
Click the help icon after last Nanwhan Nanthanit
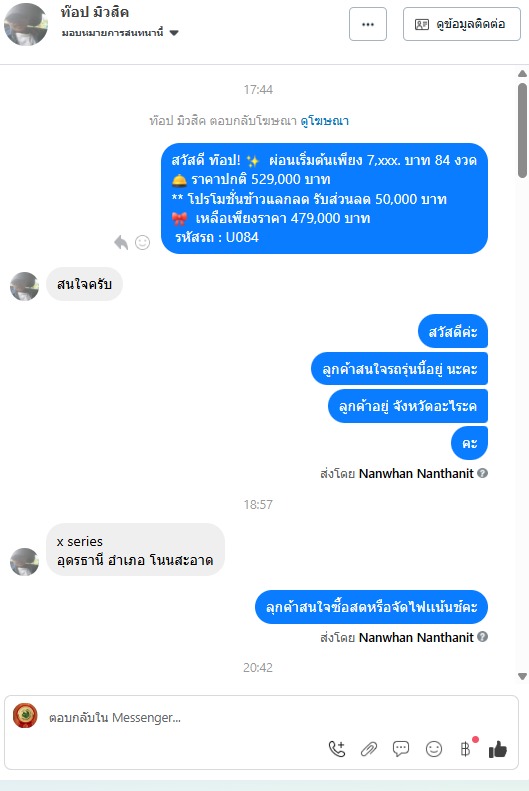click(x=483, y=637)
